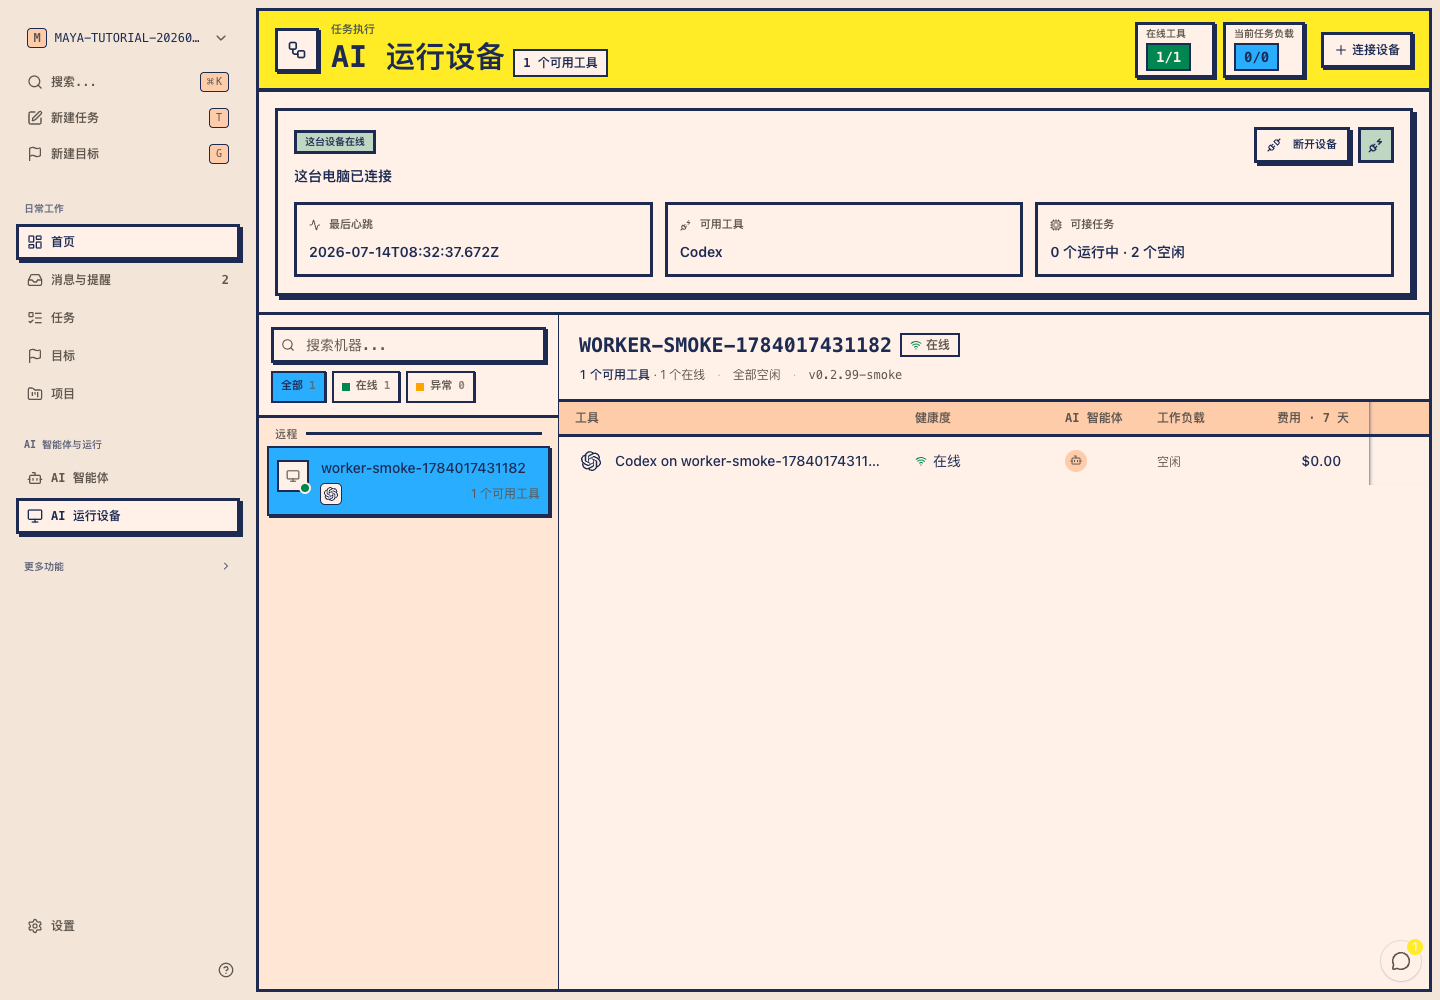Open the 项目 projects page
Screen dimensions: 1440x1000
pyautogui.click(x=128, y=394)
